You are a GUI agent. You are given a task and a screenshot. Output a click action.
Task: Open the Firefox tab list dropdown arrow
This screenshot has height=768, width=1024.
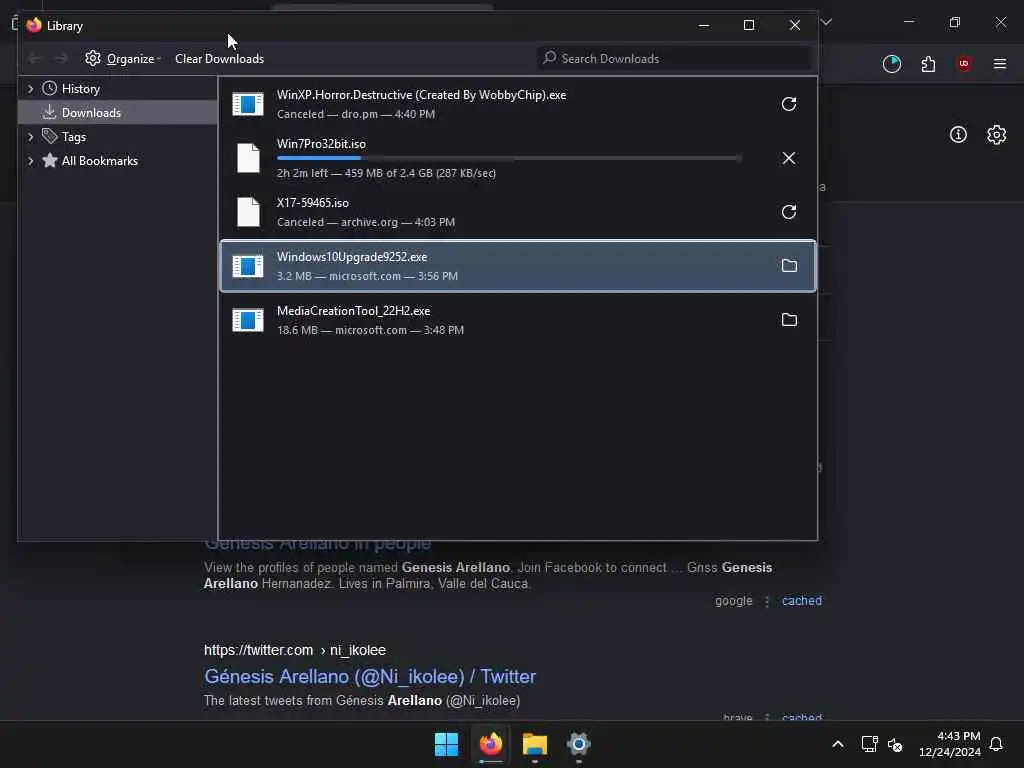[826, 22]
